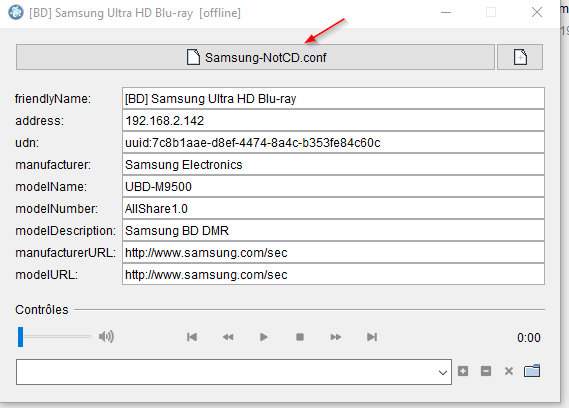Viewport: 569px width, 408px height.
Task: Stop playback
Action: tap(300, 337)
